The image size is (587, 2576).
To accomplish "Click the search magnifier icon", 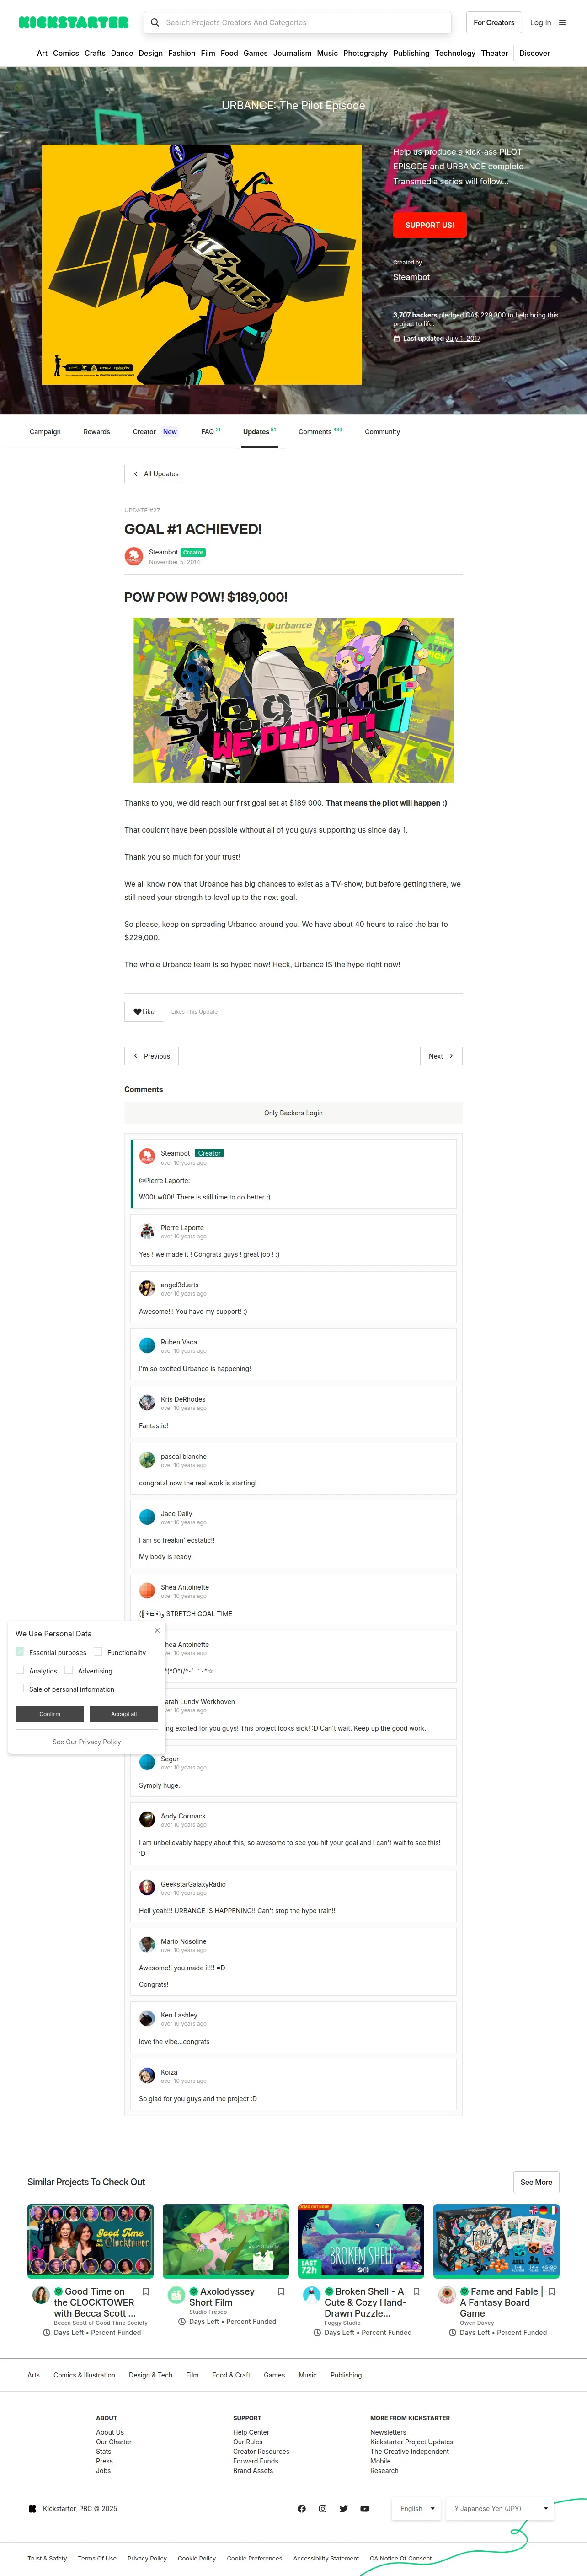I will (x=154, y=22).
